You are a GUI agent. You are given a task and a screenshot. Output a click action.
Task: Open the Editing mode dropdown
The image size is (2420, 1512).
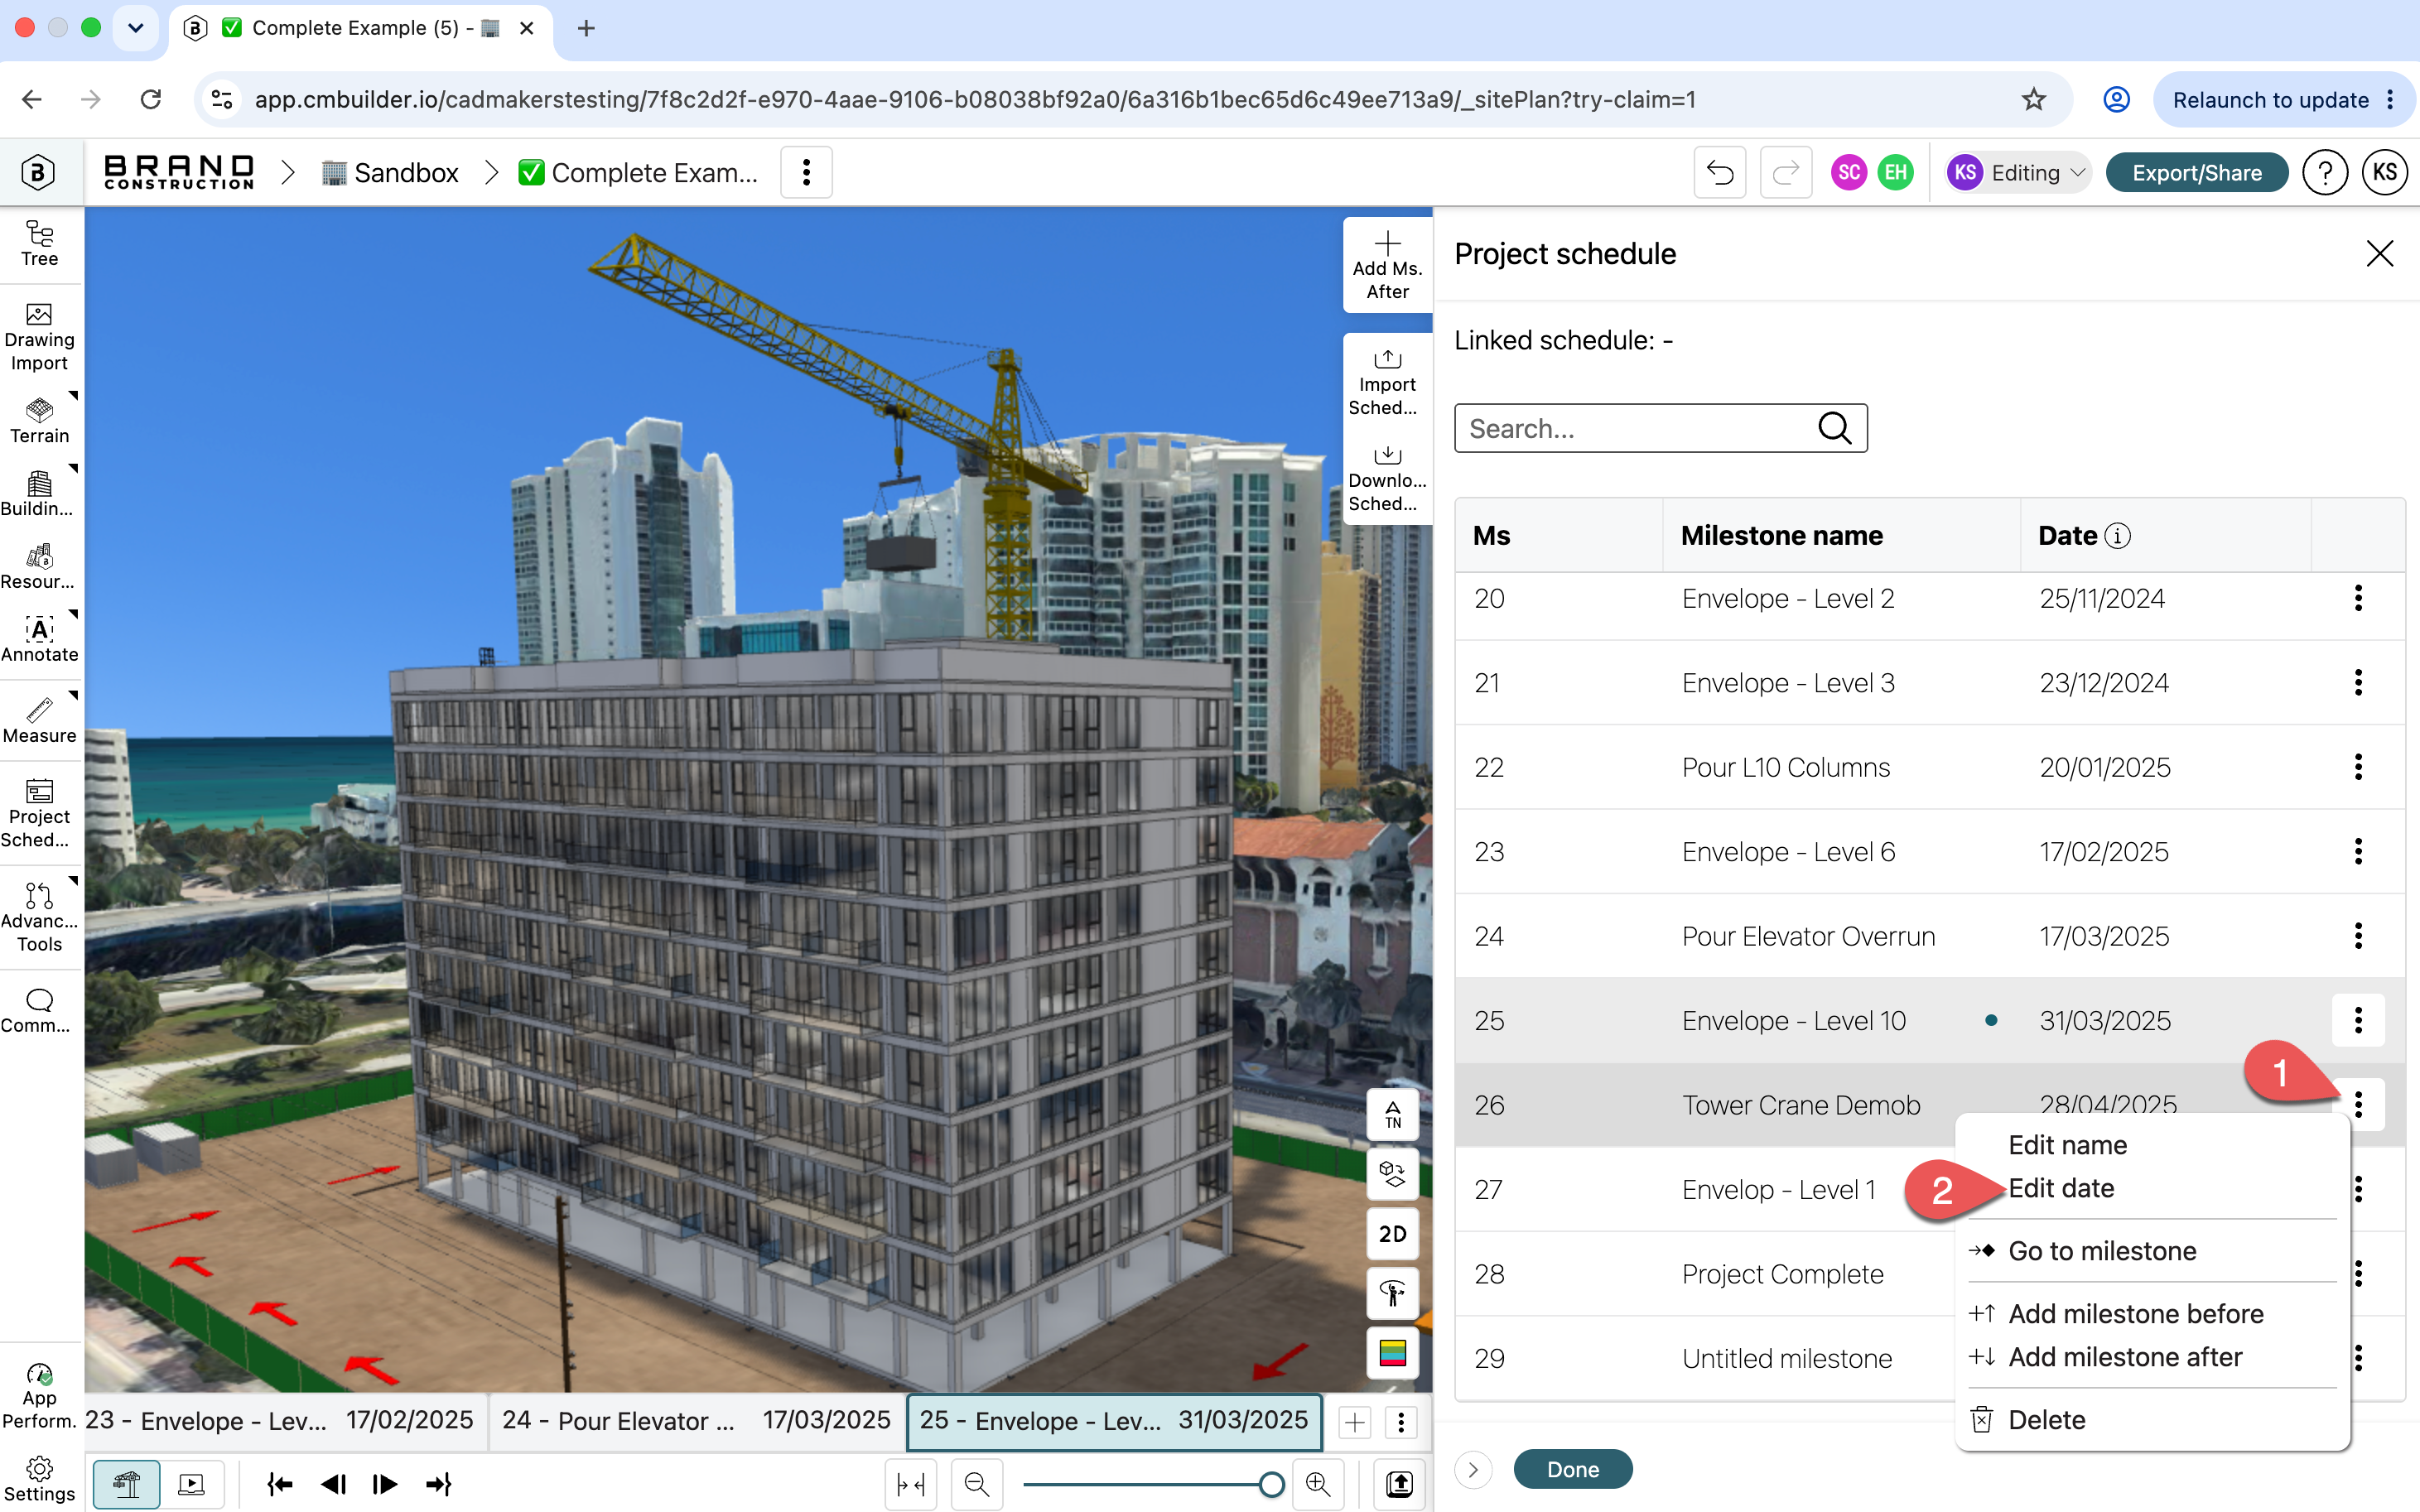click(2018, 172)
